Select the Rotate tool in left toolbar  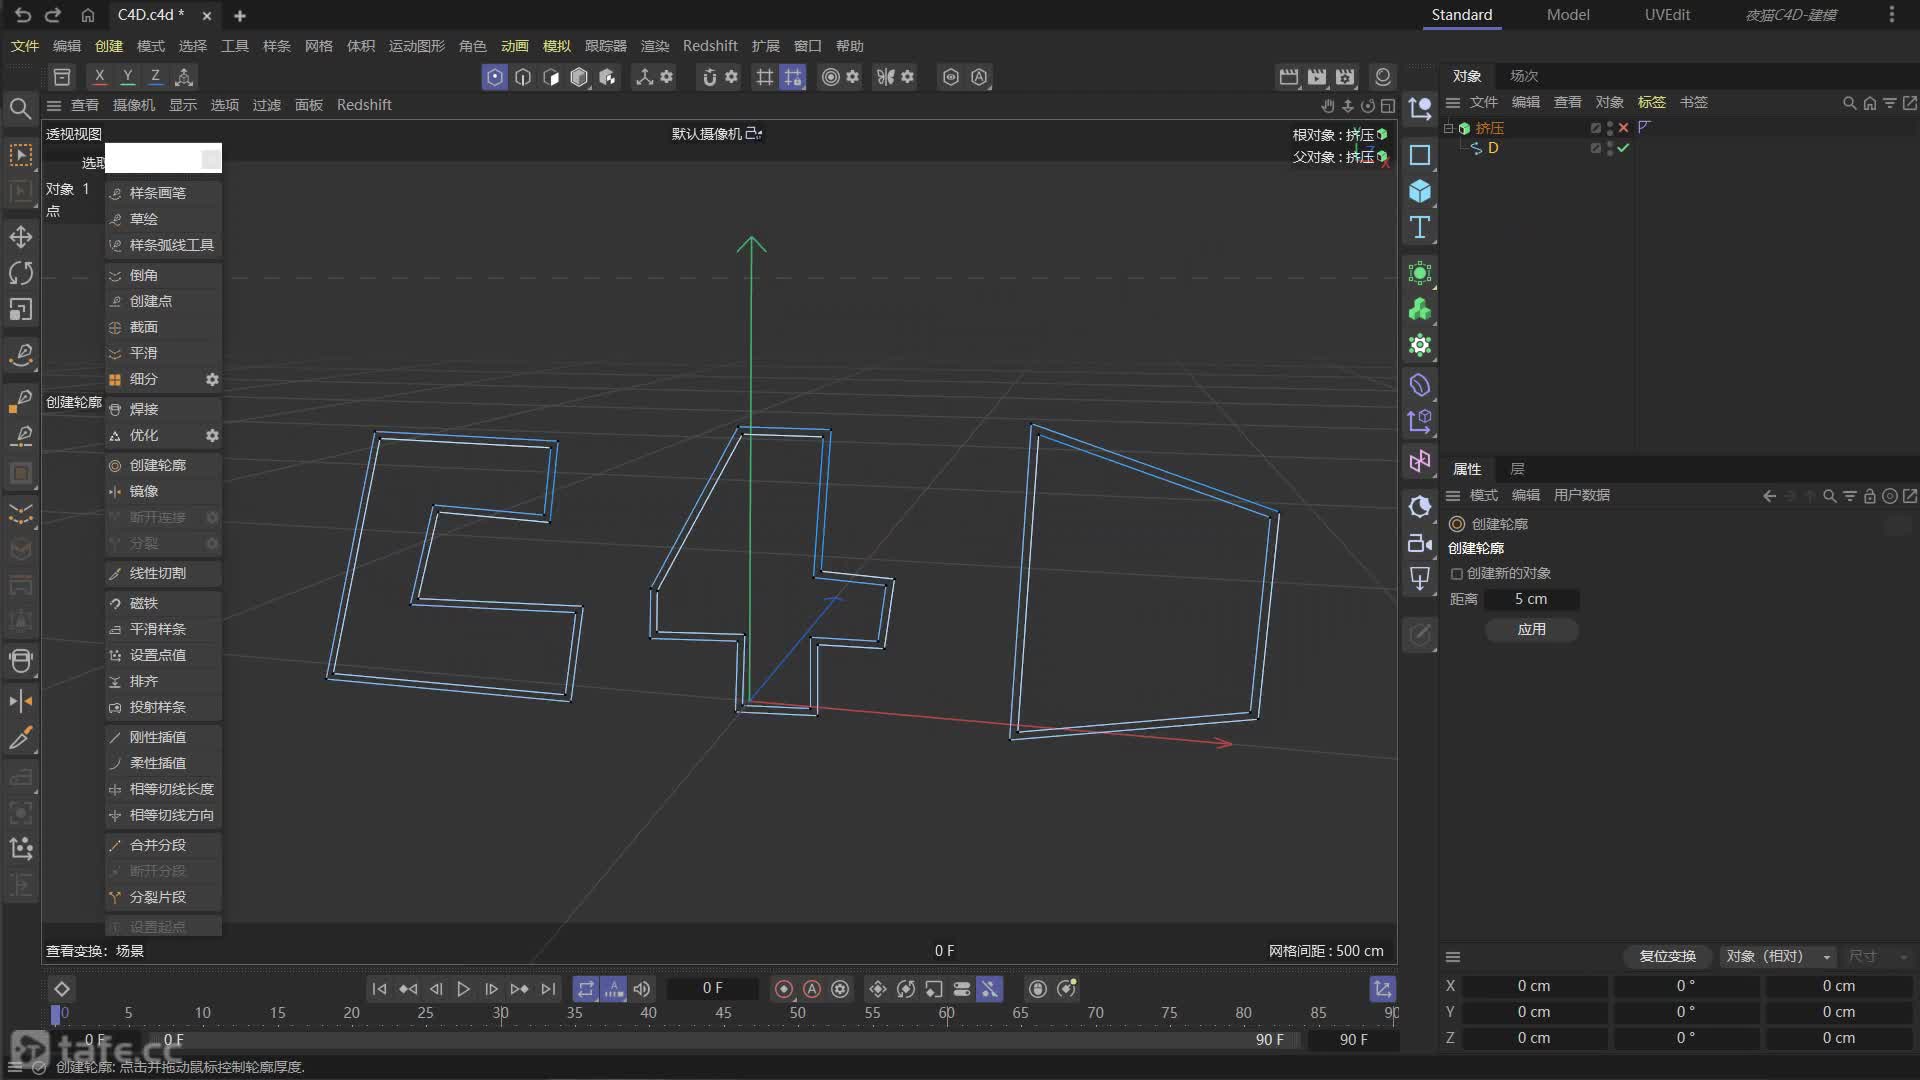(x=21, y=273)
